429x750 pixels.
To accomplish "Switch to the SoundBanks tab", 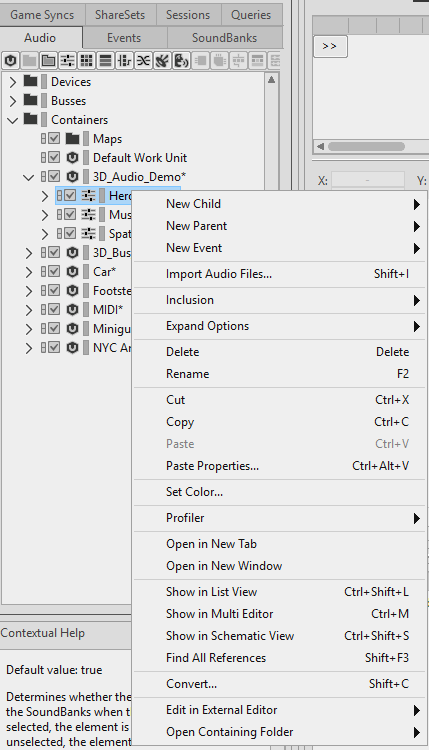I will (x=224, y=38).
